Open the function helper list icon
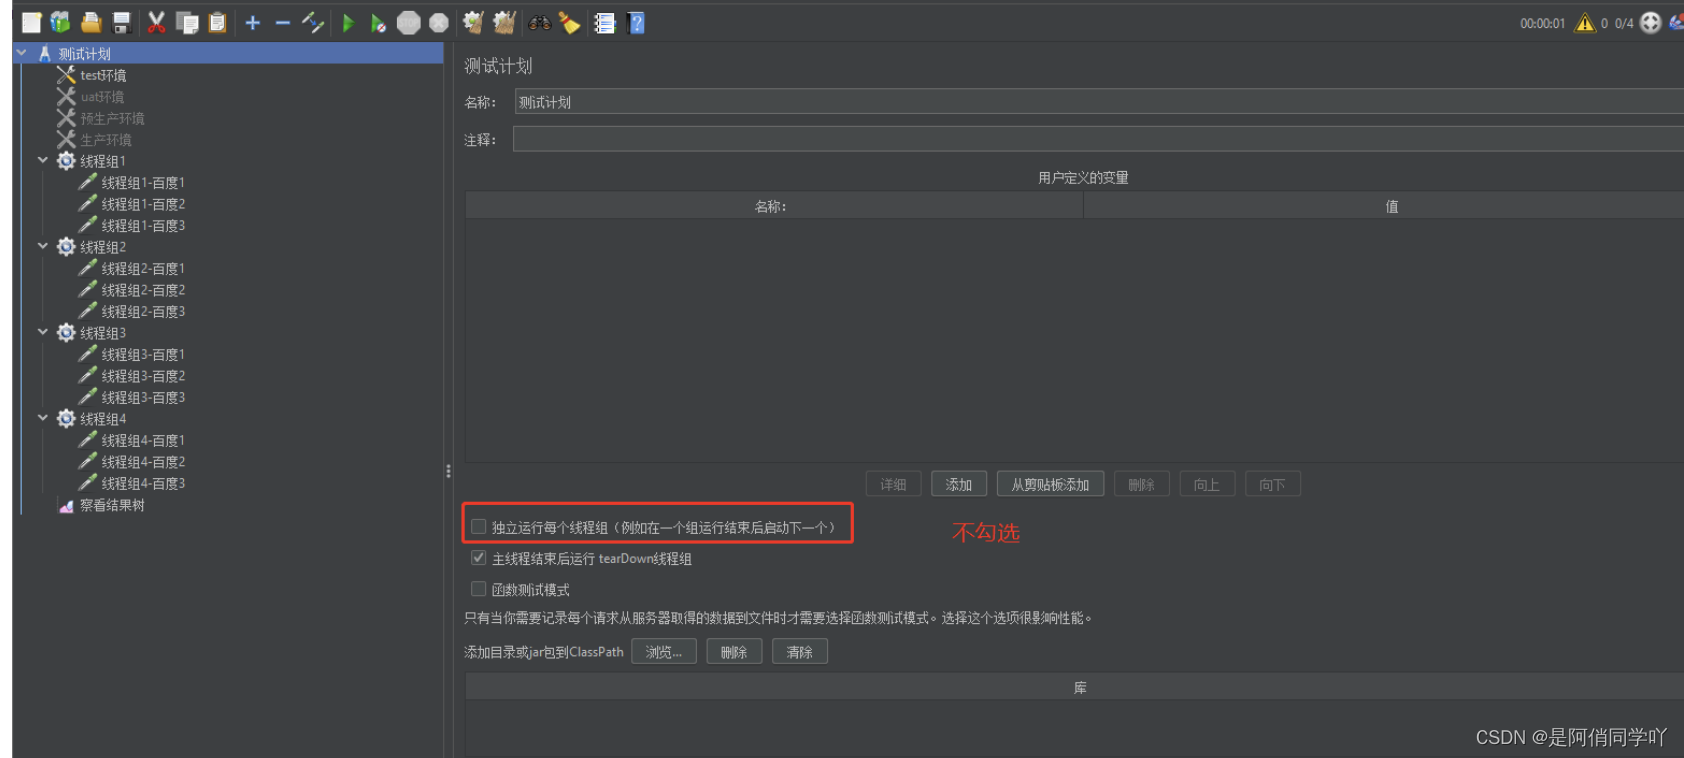The width and height of the screenshot is (1684, 758). click(x=604, y=23)
